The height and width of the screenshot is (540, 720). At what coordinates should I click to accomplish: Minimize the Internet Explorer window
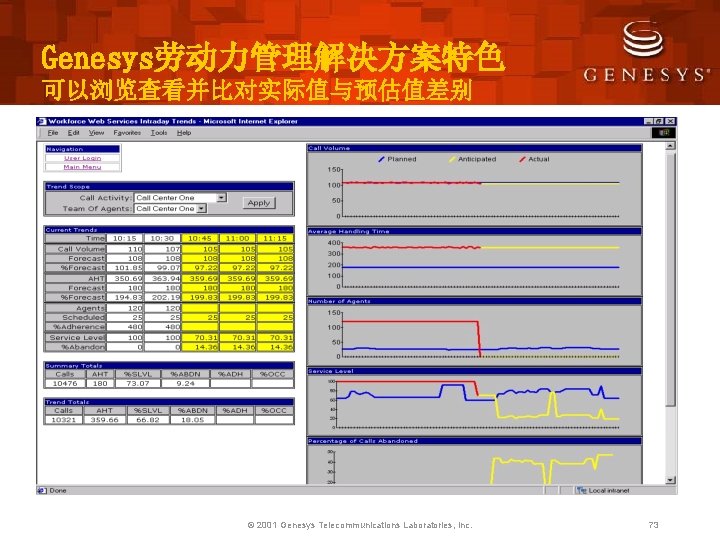[x=648, y=121]
